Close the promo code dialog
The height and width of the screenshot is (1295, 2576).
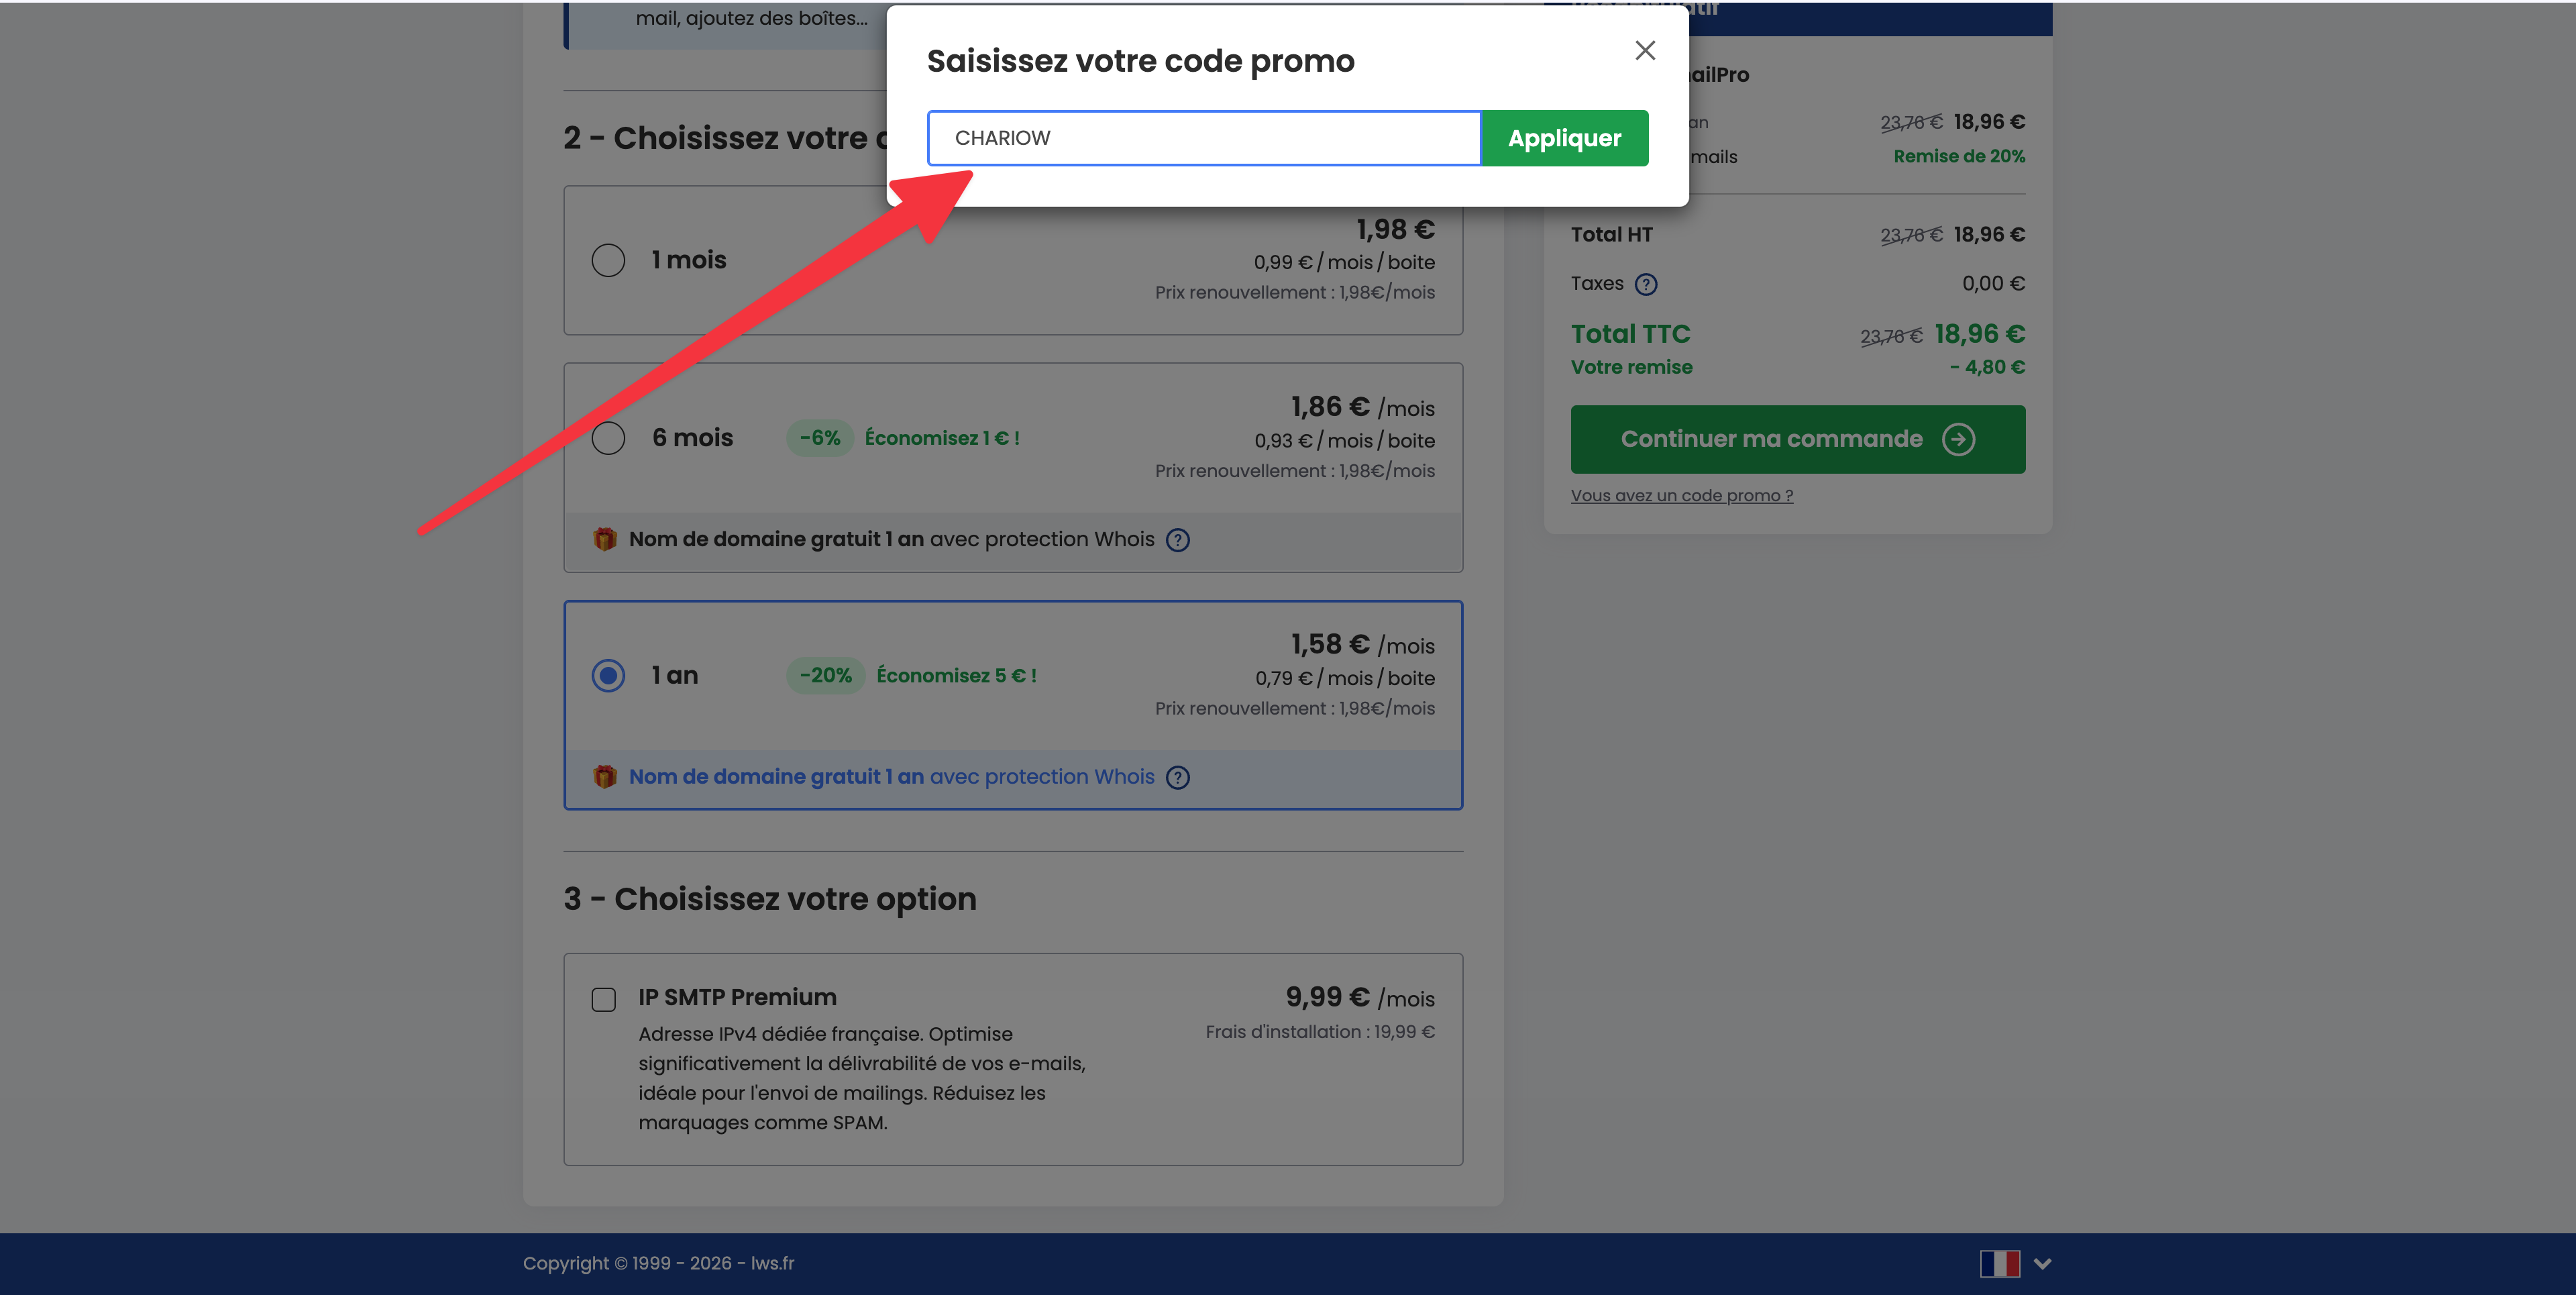1645,50
